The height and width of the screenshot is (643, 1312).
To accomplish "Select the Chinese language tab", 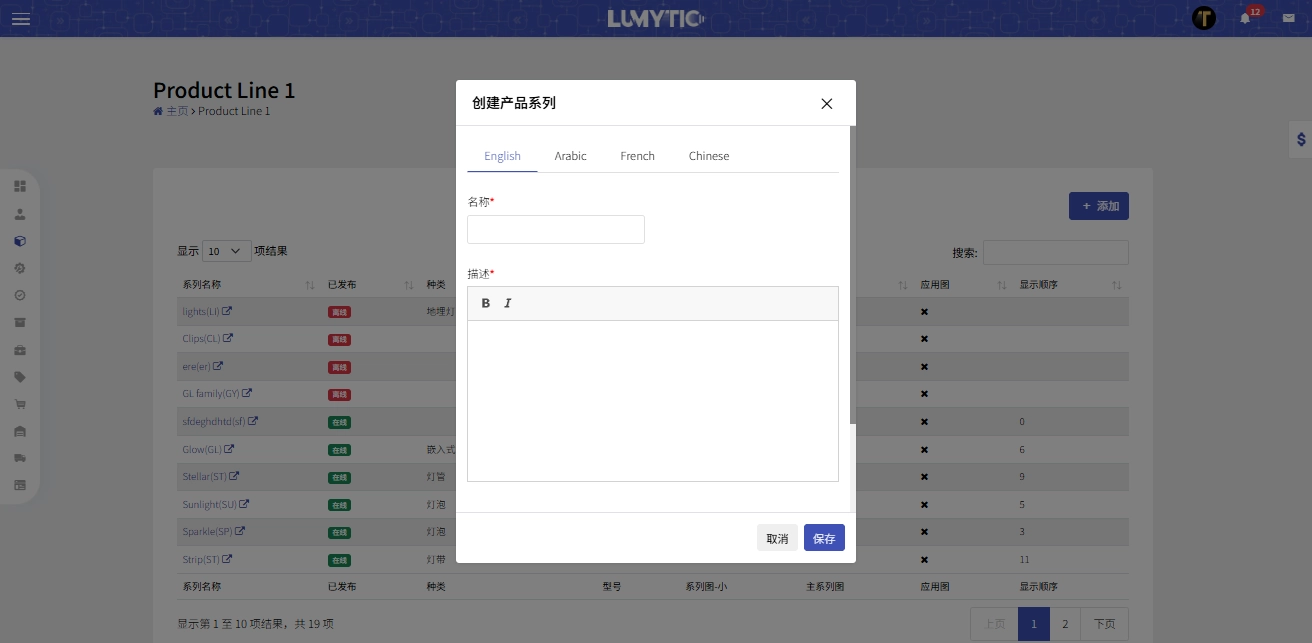I will coord(708,156).
